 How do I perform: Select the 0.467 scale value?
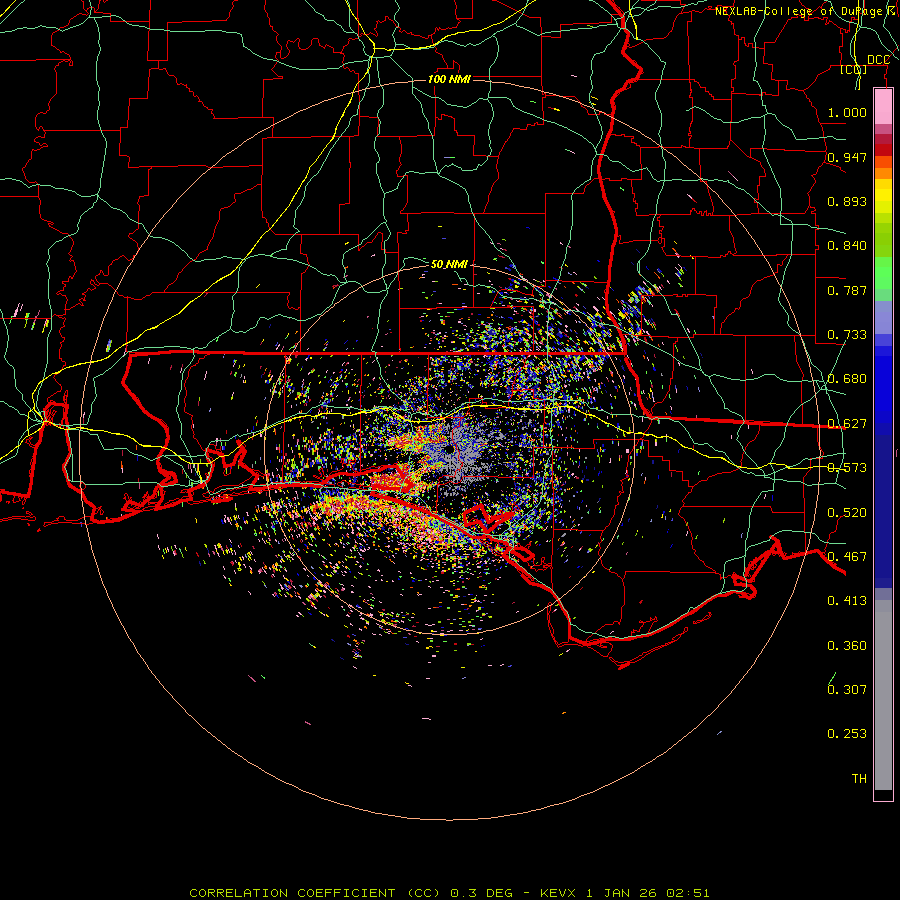point(847,557)
